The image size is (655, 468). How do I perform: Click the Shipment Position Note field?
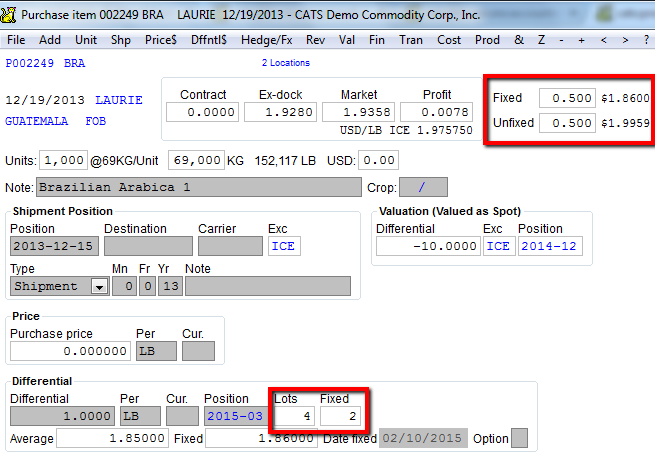pos(268,286)
